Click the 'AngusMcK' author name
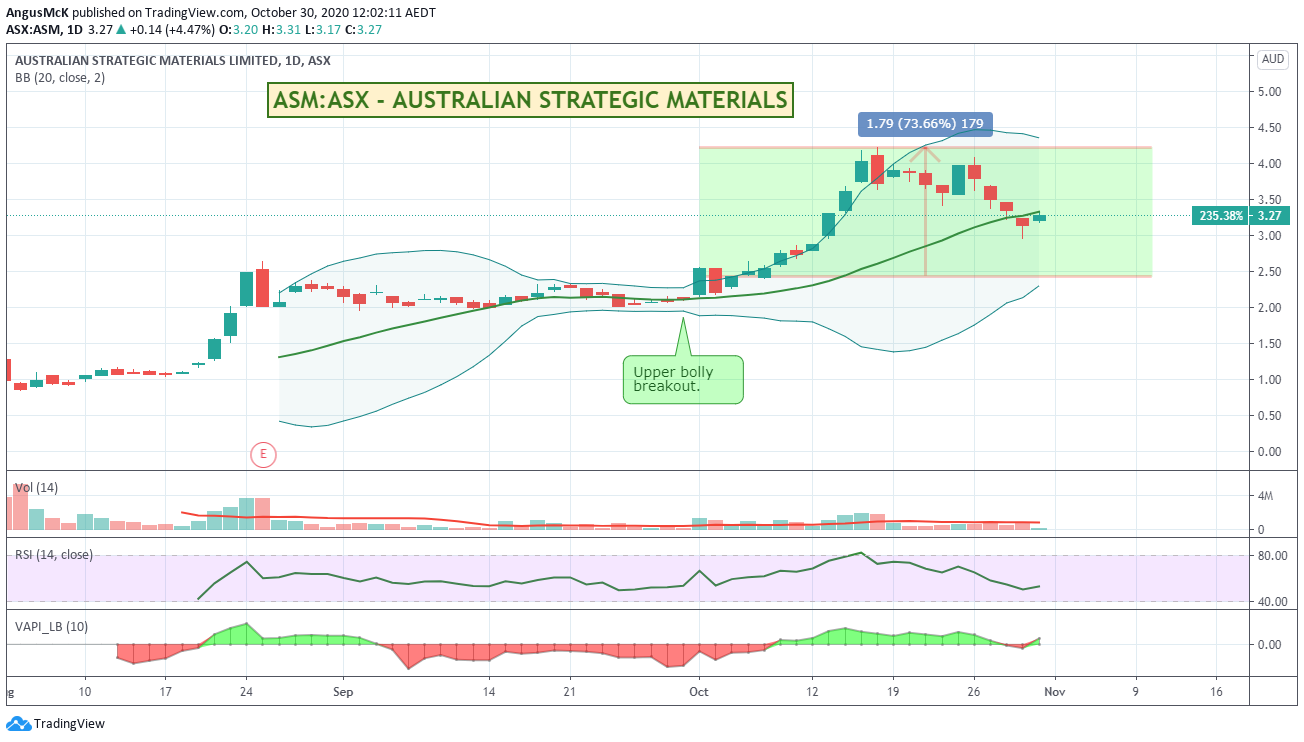Screen dimensions: 1304x742 (x=37, y=12)
